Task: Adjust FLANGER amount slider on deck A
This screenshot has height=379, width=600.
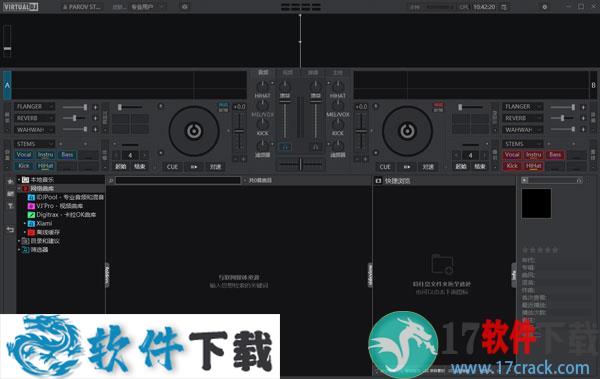Action: coord(75,107)
